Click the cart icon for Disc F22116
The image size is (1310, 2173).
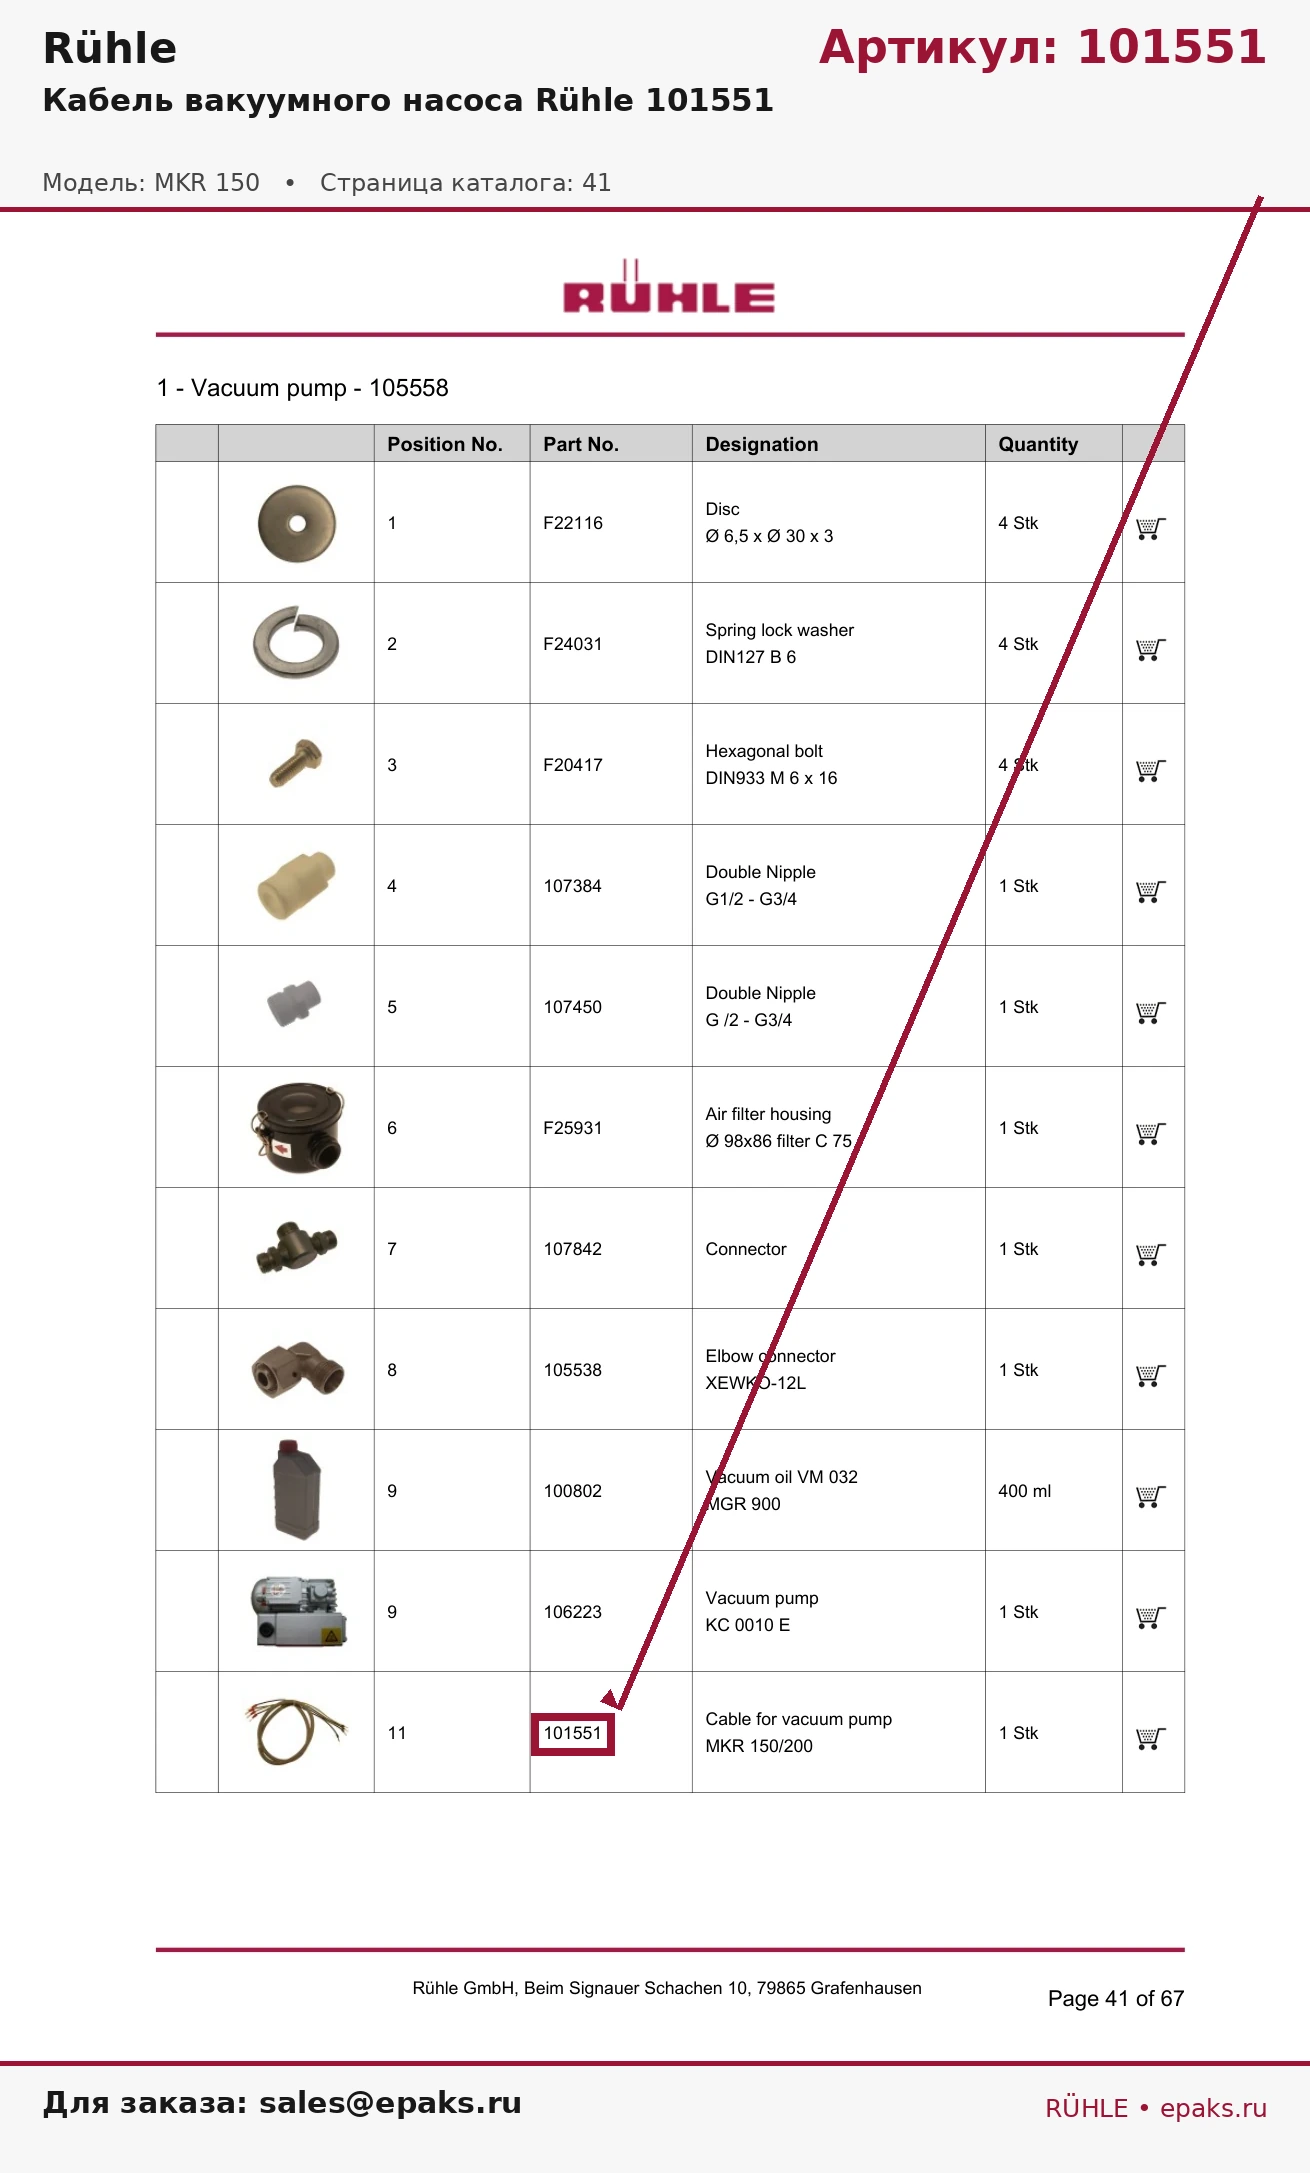[x=1151, y=528]
